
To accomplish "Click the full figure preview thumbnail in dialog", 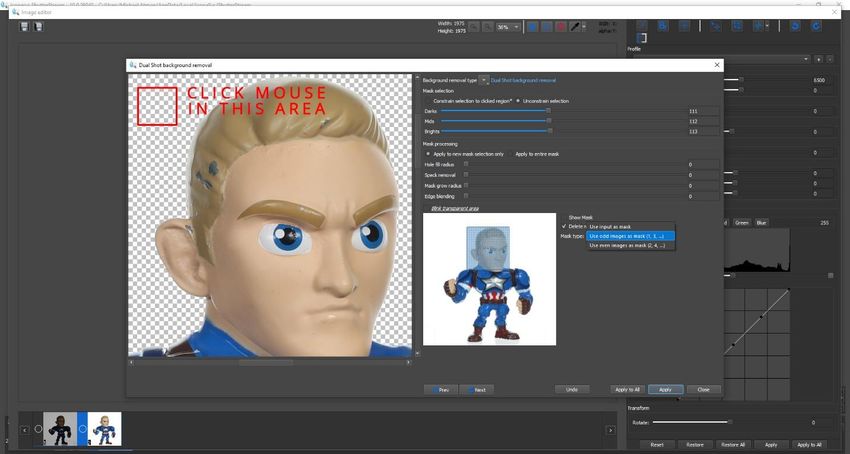I will pyautogui.click(x=490, y=279).
